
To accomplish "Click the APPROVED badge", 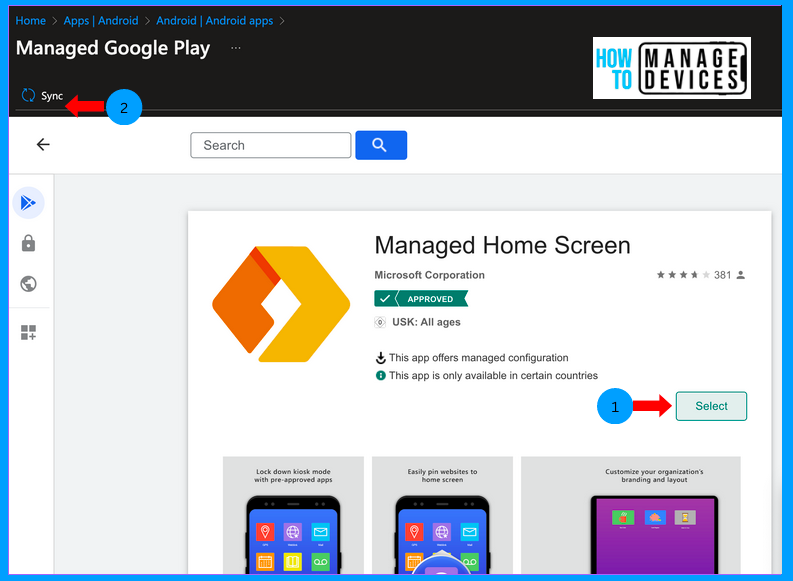I will click(x=421, y=298).
